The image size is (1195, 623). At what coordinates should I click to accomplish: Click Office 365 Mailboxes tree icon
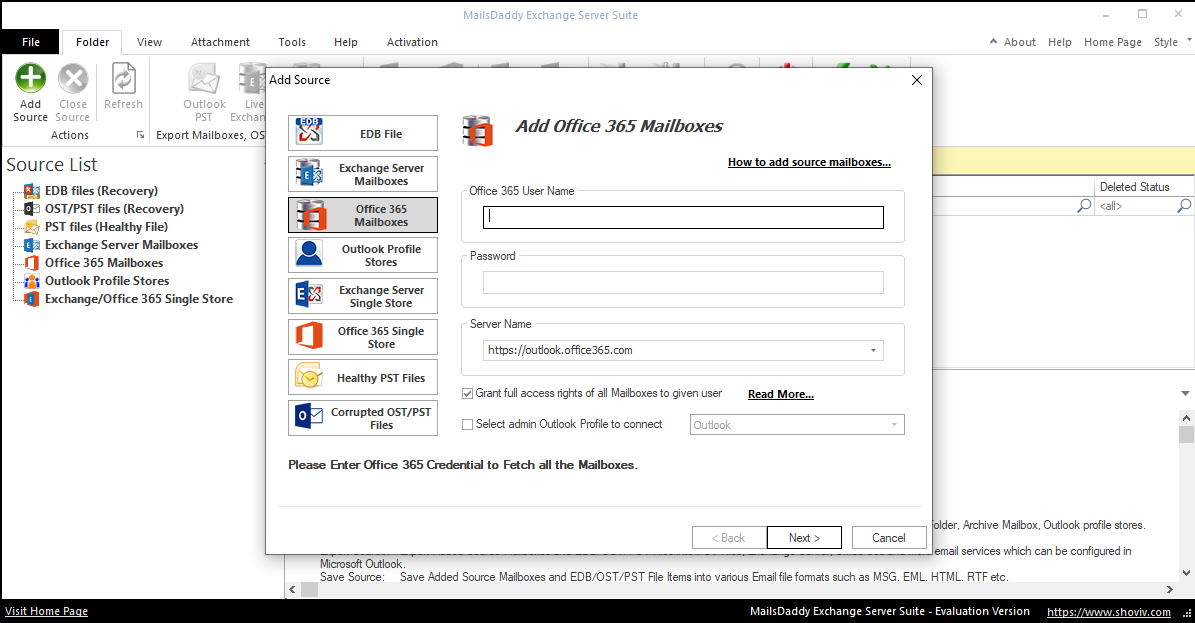(31, 262)
